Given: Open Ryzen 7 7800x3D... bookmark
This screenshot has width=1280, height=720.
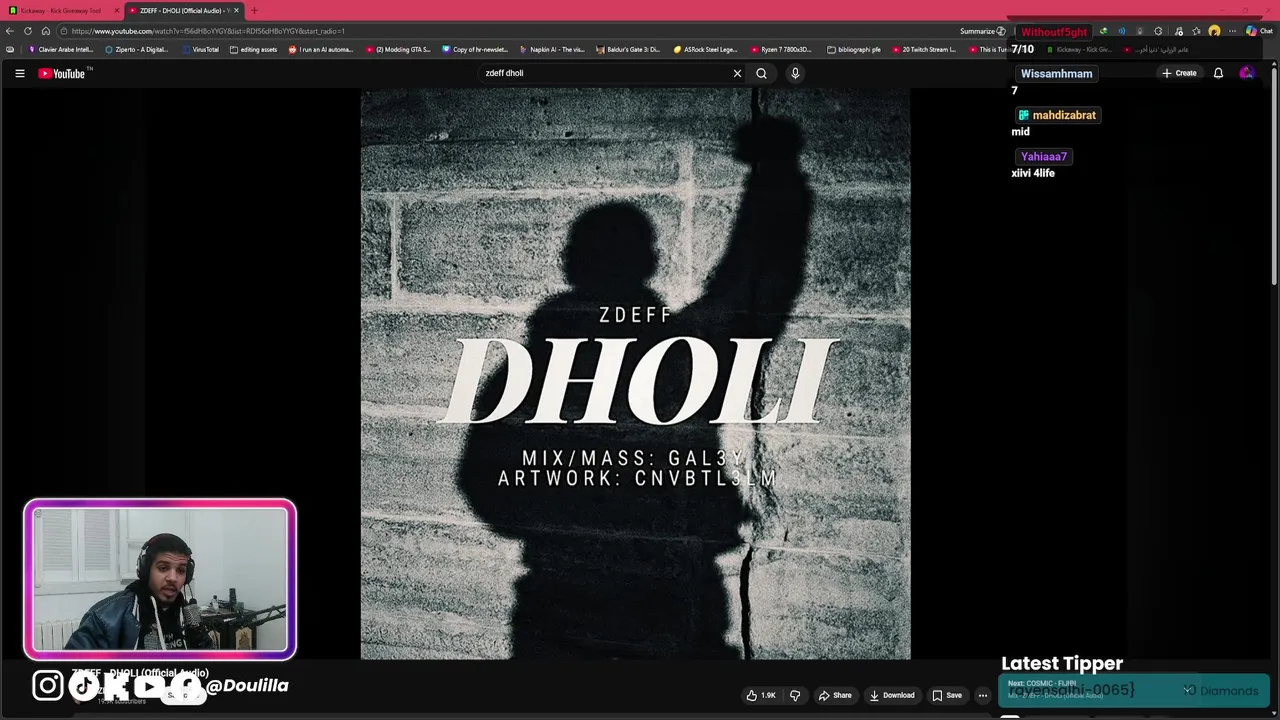Looking at the screenshot, I should coord(783,49).
